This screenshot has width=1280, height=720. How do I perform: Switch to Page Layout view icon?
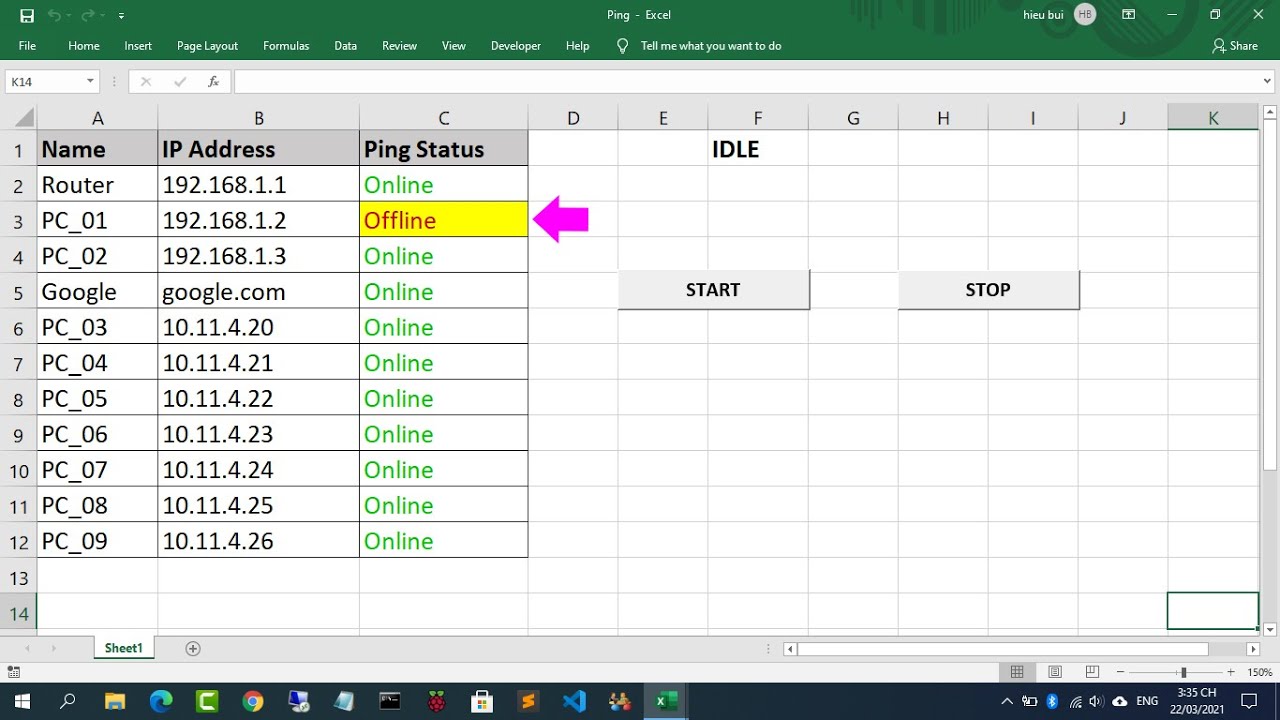pos(1054,672)
